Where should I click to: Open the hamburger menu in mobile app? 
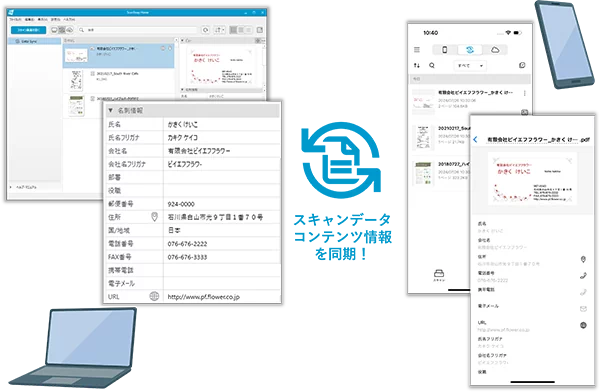coord(417,50)
